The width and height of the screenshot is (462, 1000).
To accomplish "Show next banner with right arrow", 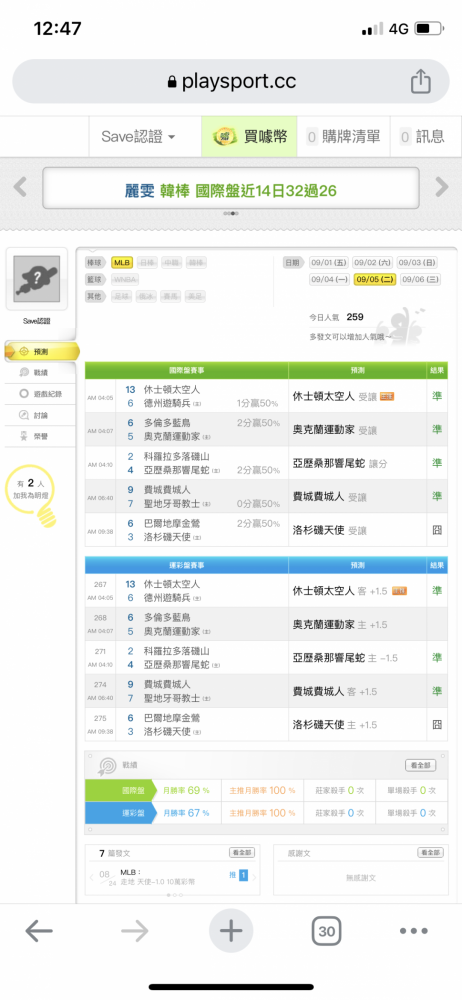I will coord(442,187).
